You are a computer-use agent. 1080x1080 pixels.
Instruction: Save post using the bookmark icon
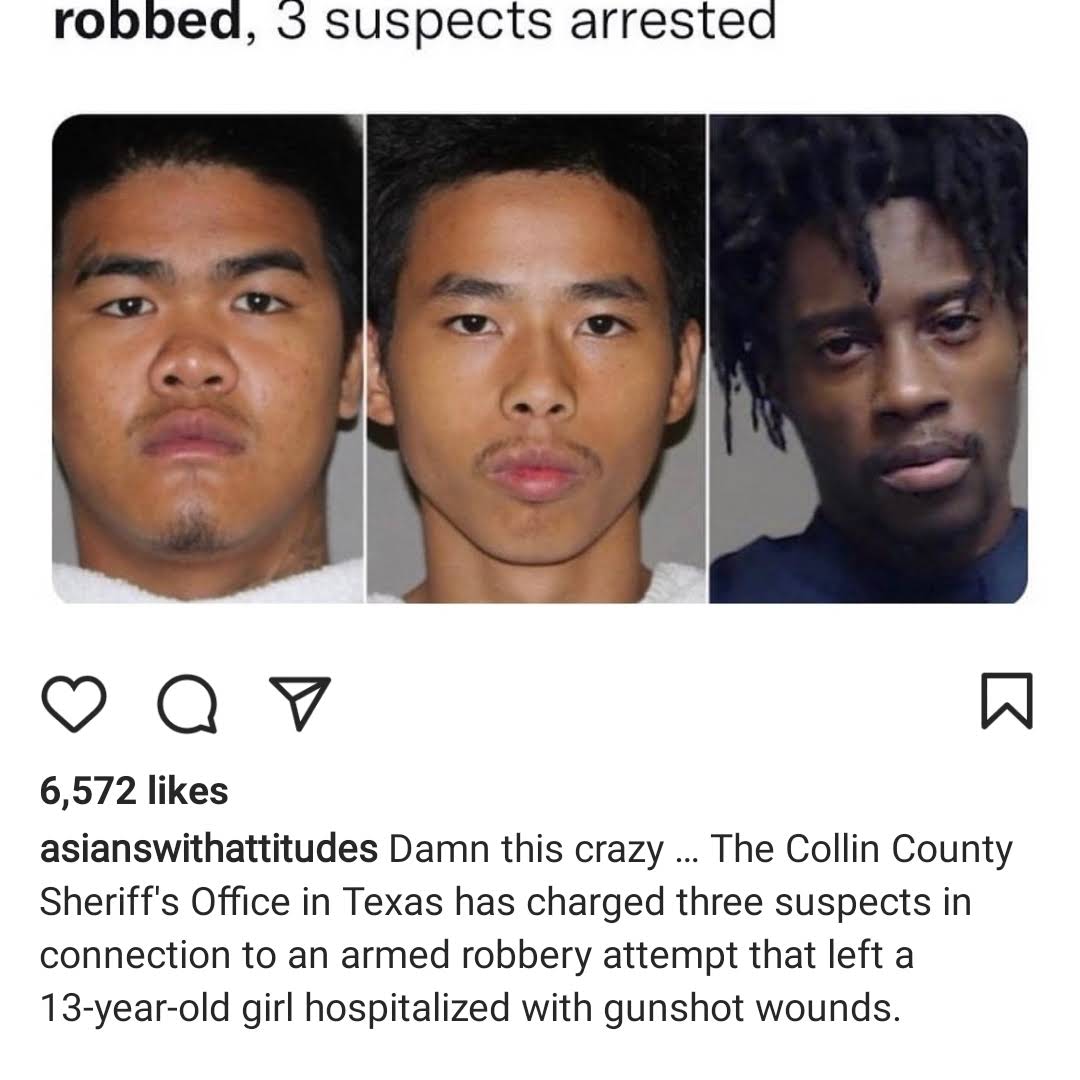coord(1007,700)
